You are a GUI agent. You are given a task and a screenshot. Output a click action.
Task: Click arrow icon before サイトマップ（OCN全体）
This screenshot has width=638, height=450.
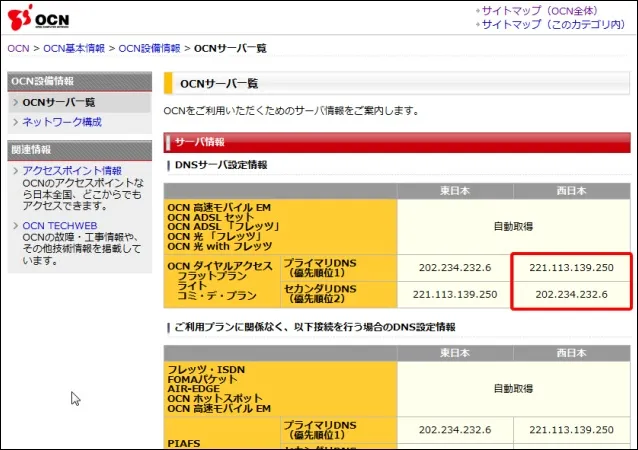[478, 11]
